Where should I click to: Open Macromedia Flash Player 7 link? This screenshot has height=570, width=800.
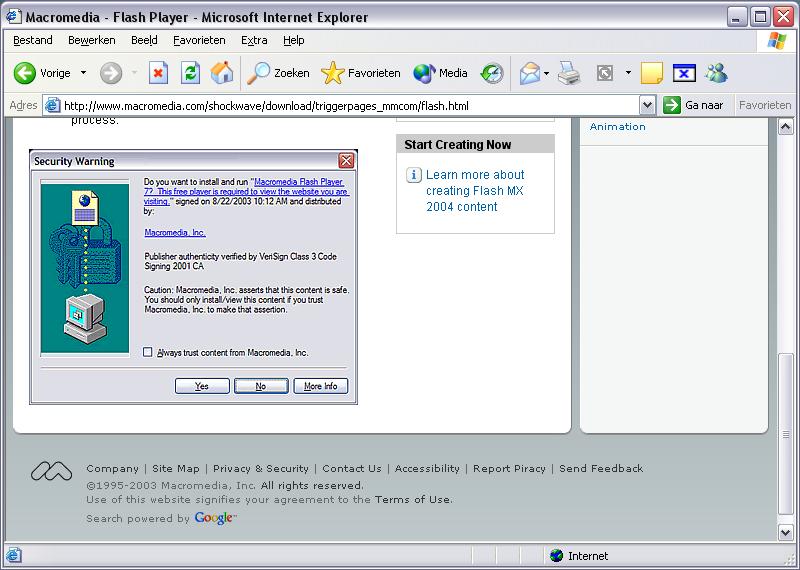tap(246, 191)
